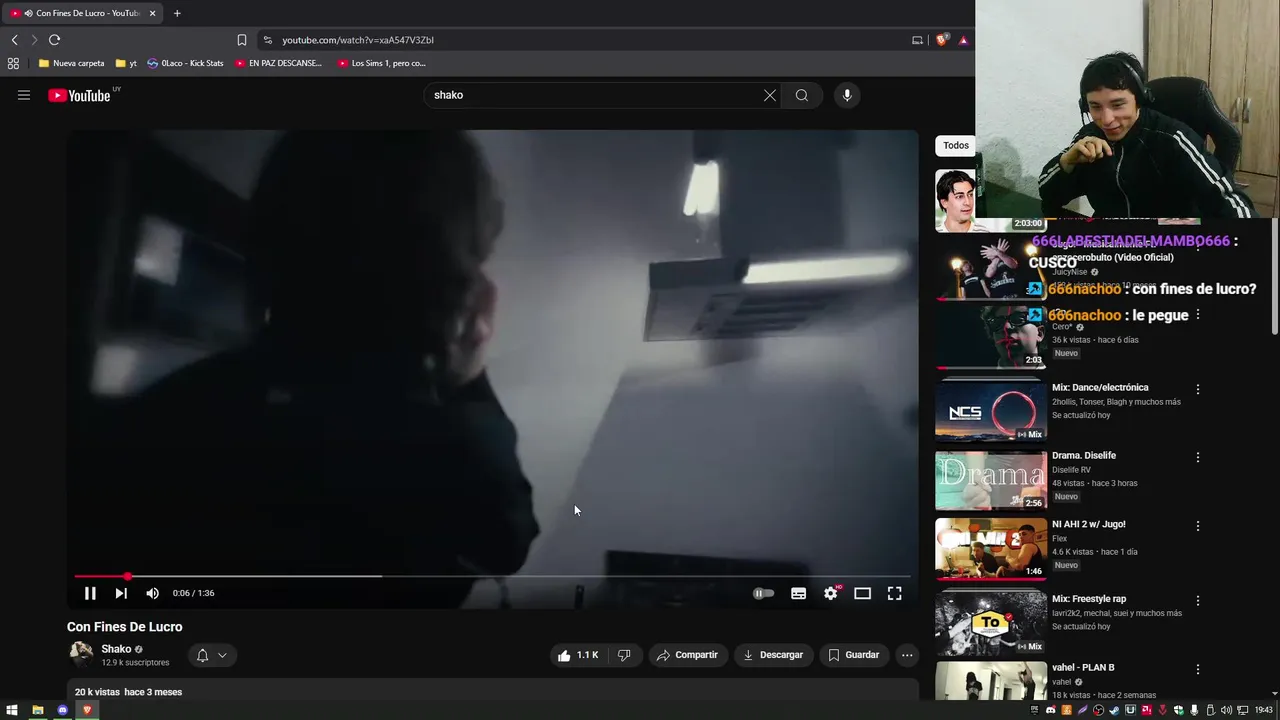This screenshot has width=1280, height=720.
Task: Open the browser apps grid icon
Action: pyautogui.click(x=13, y=63)
